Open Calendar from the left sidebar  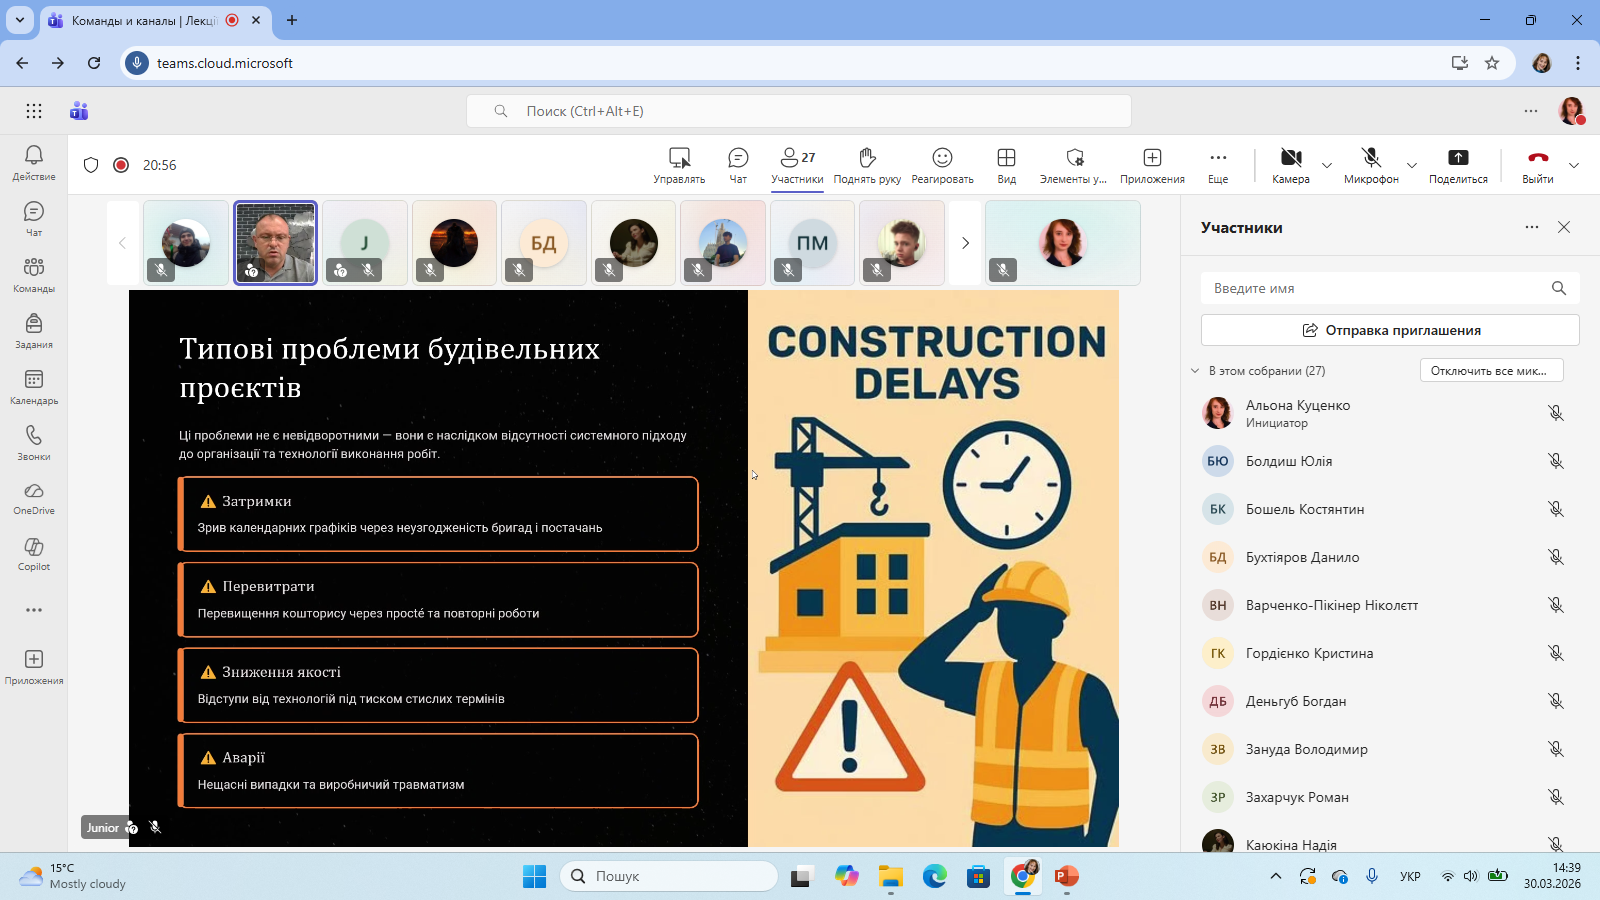tap(34, 386)
